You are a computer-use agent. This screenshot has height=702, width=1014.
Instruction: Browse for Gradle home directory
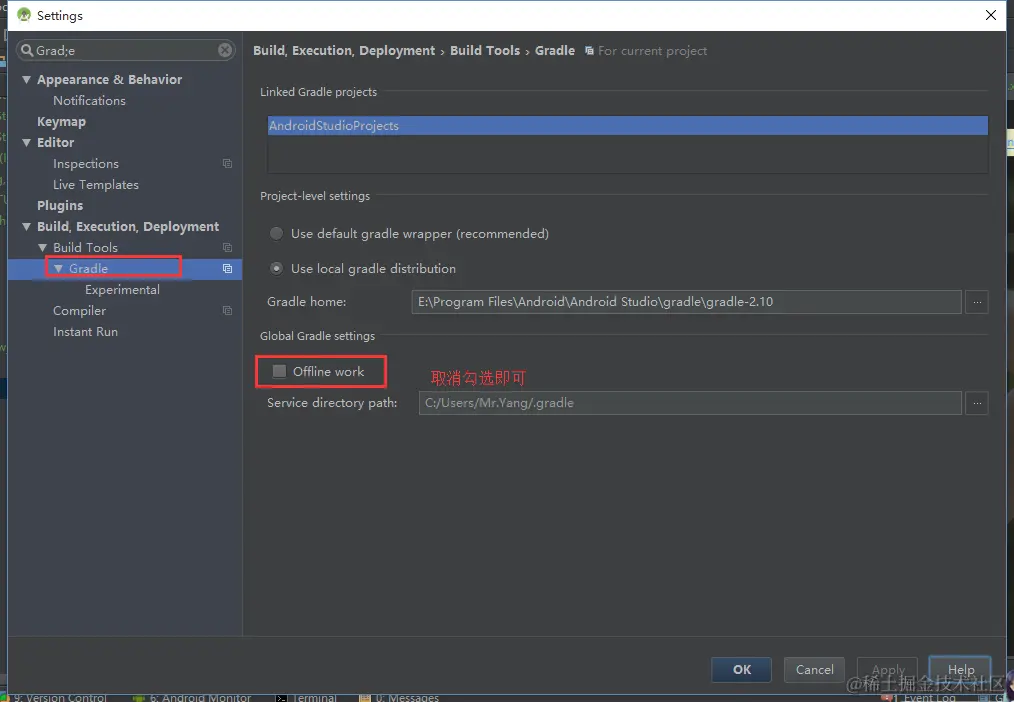(x=976, y=302)
